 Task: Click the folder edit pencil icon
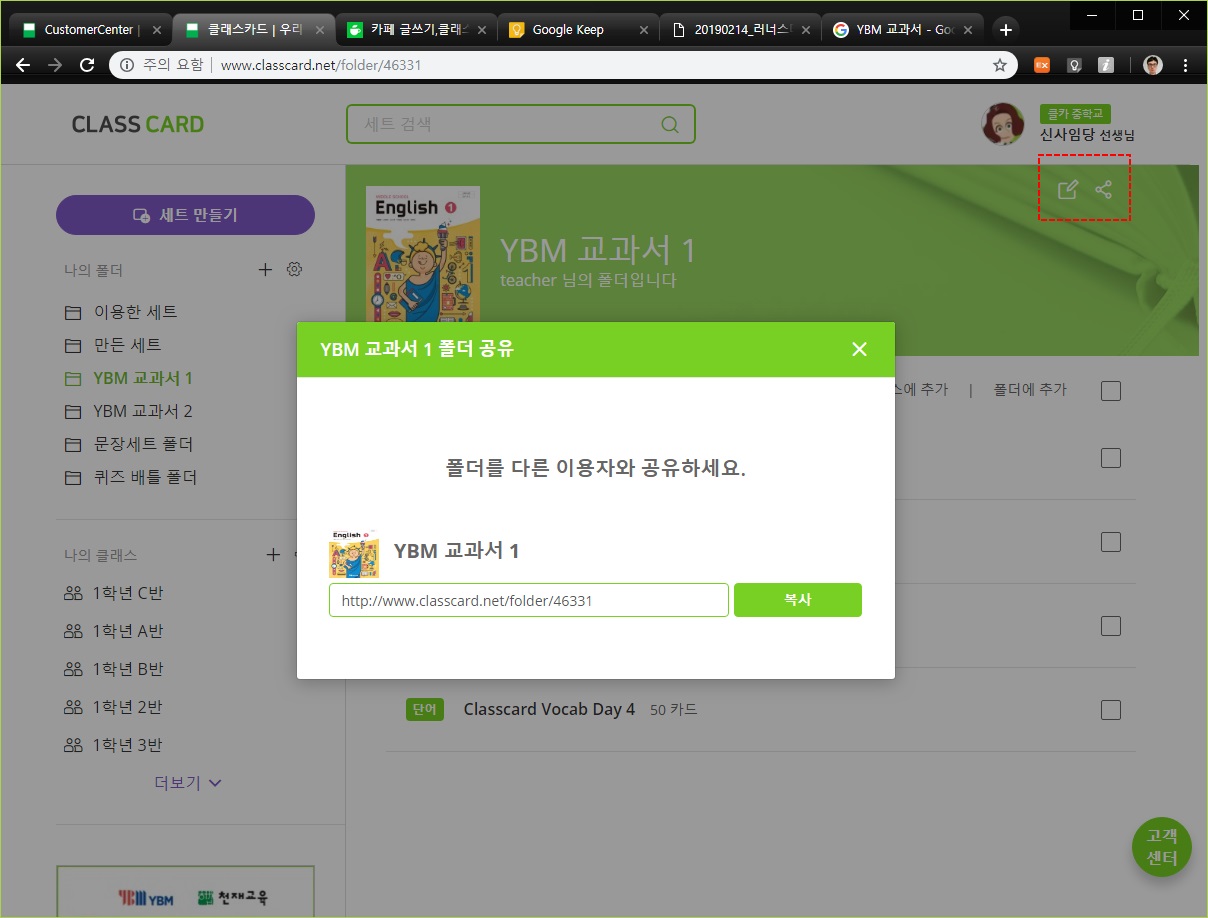click(x=1067, y=189)
